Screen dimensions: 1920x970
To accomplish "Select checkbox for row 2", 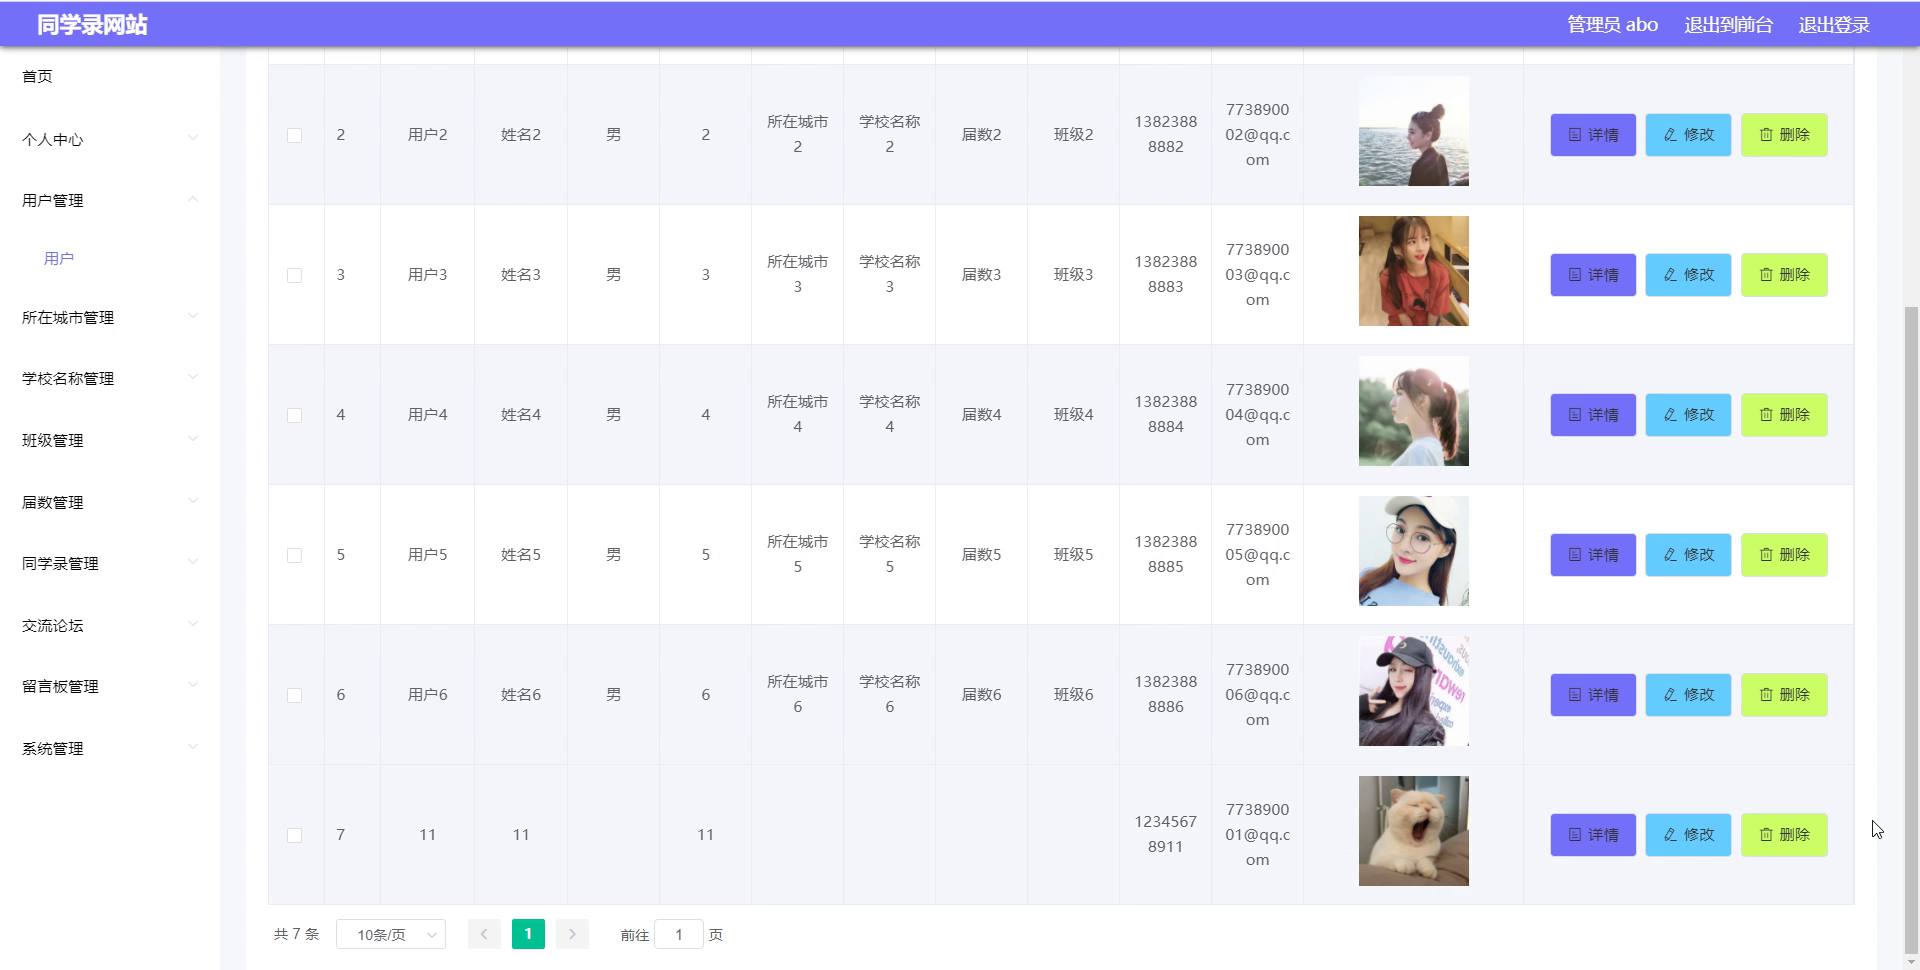I will pos(294,135).
